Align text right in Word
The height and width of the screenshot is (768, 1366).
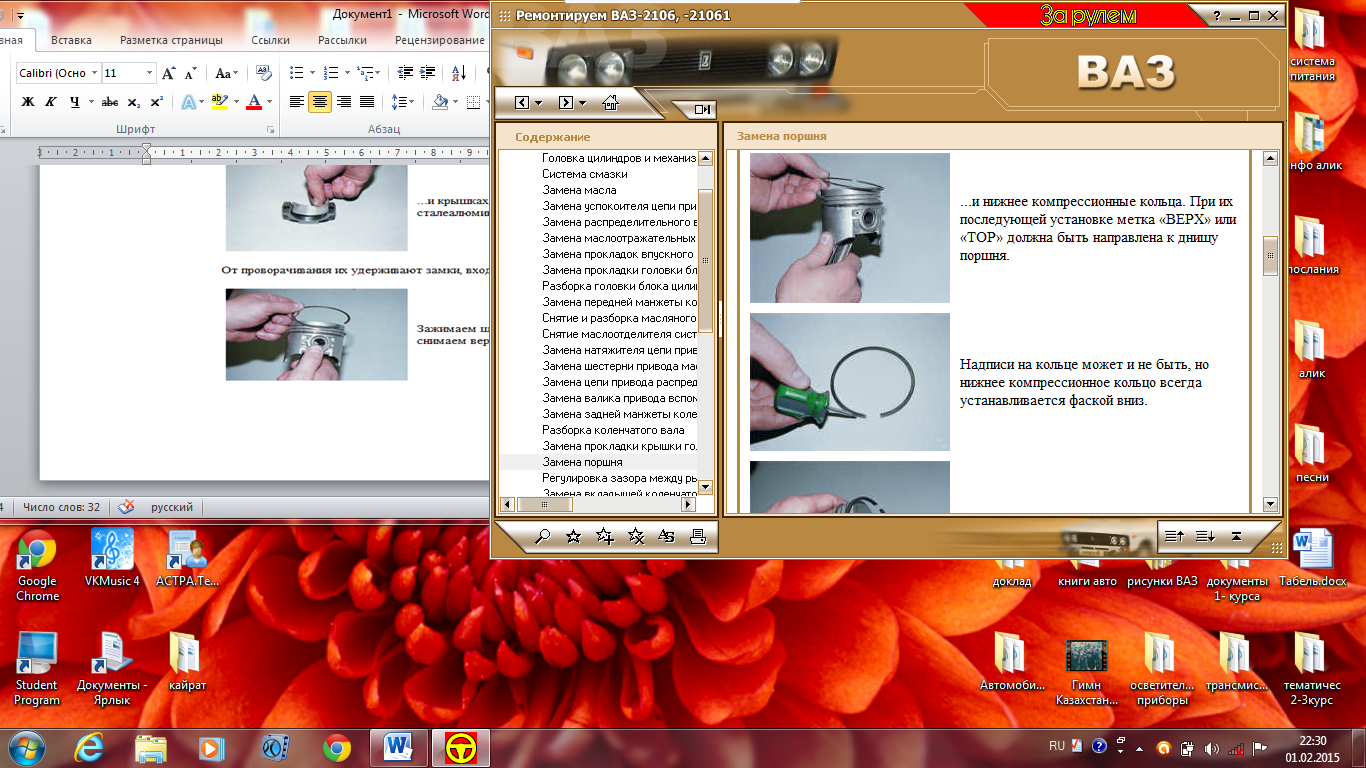point(344,102)
